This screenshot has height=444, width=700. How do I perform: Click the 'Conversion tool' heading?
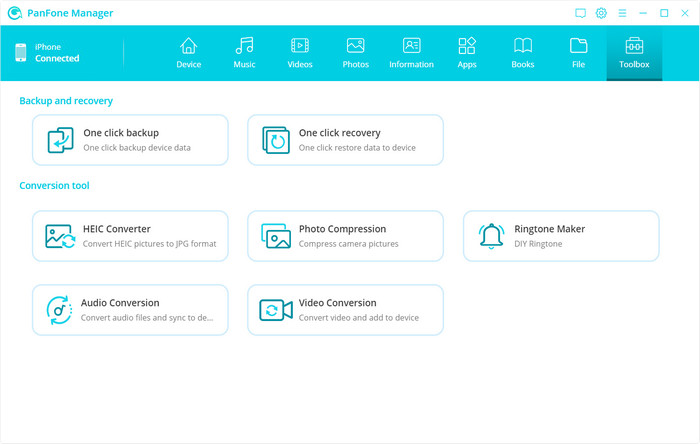tap(54, 186)
